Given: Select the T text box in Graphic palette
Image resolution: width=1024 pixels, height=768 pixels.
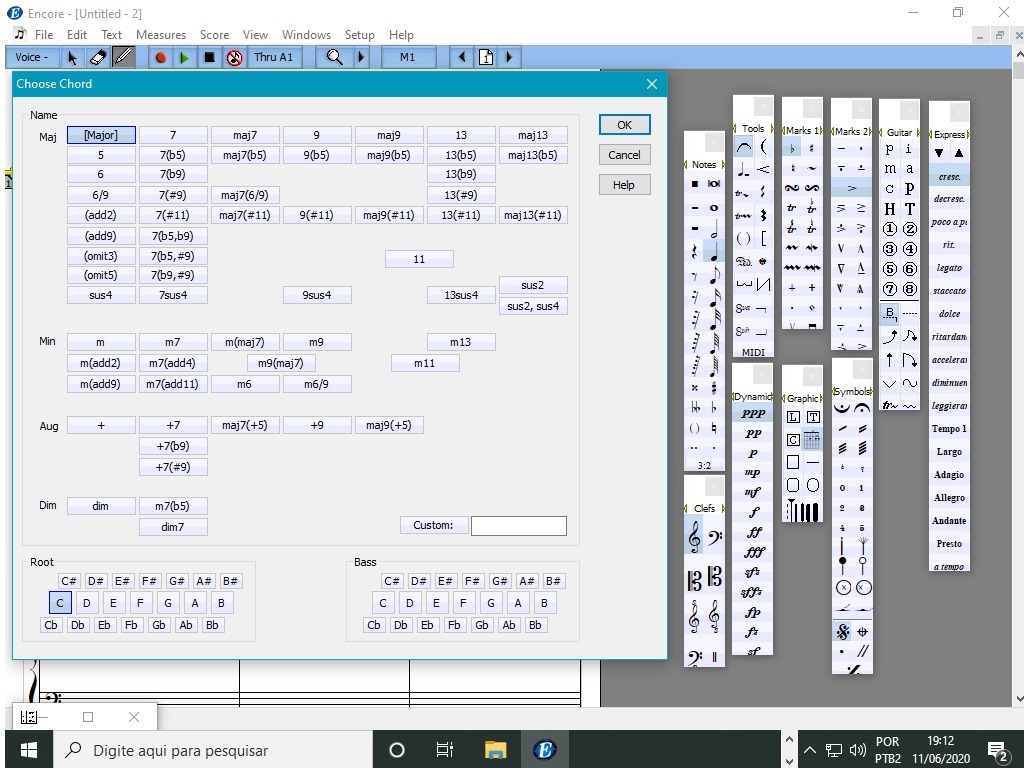Looking at the screenshot, I should click(813, 417).
